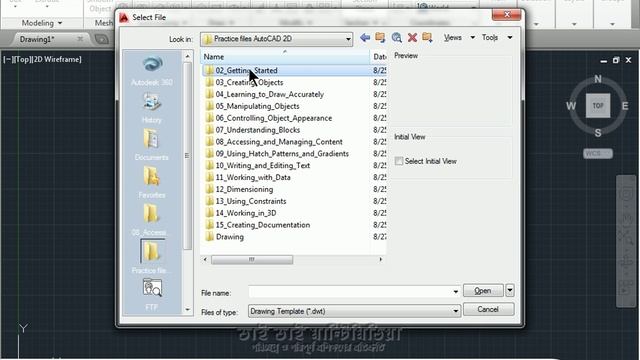Click the horizontal scrollbar thumb in file list
The image size is (640, 360).
pos(252,260)
